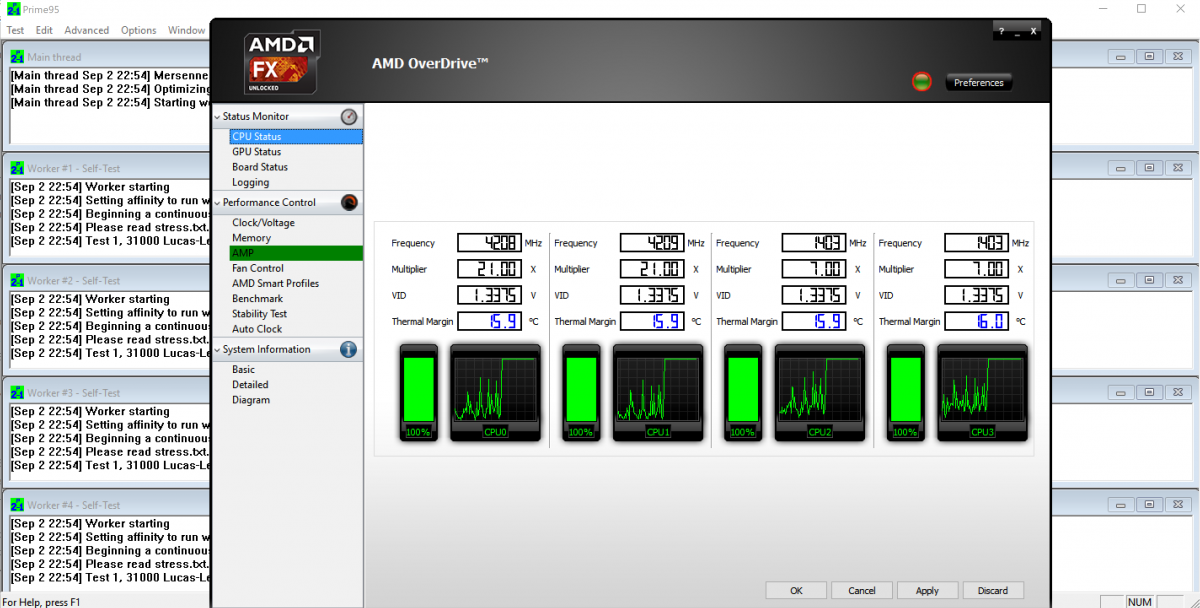Viewport: 1200px width, 608px height.
Task: Confirm with the OK button
Action: (x=796, y=590)
